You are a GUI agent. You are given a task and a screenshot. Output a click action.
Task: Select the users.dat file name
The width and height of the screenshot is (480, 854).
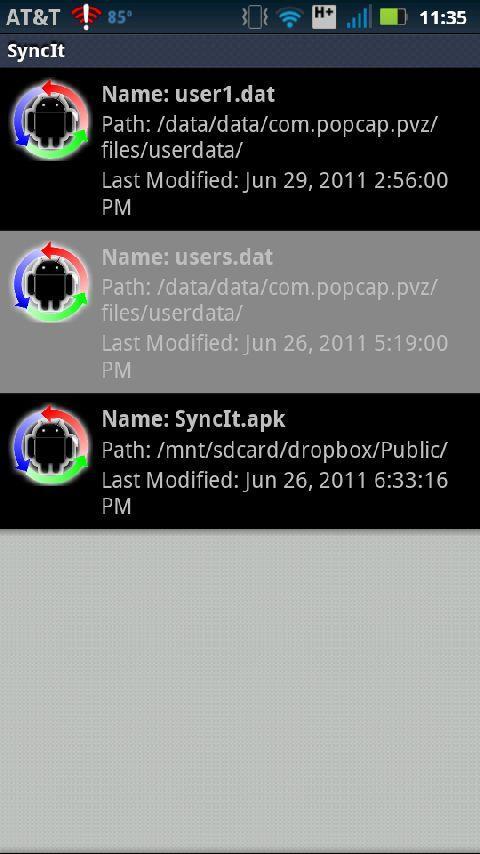[x=187, y=257]
